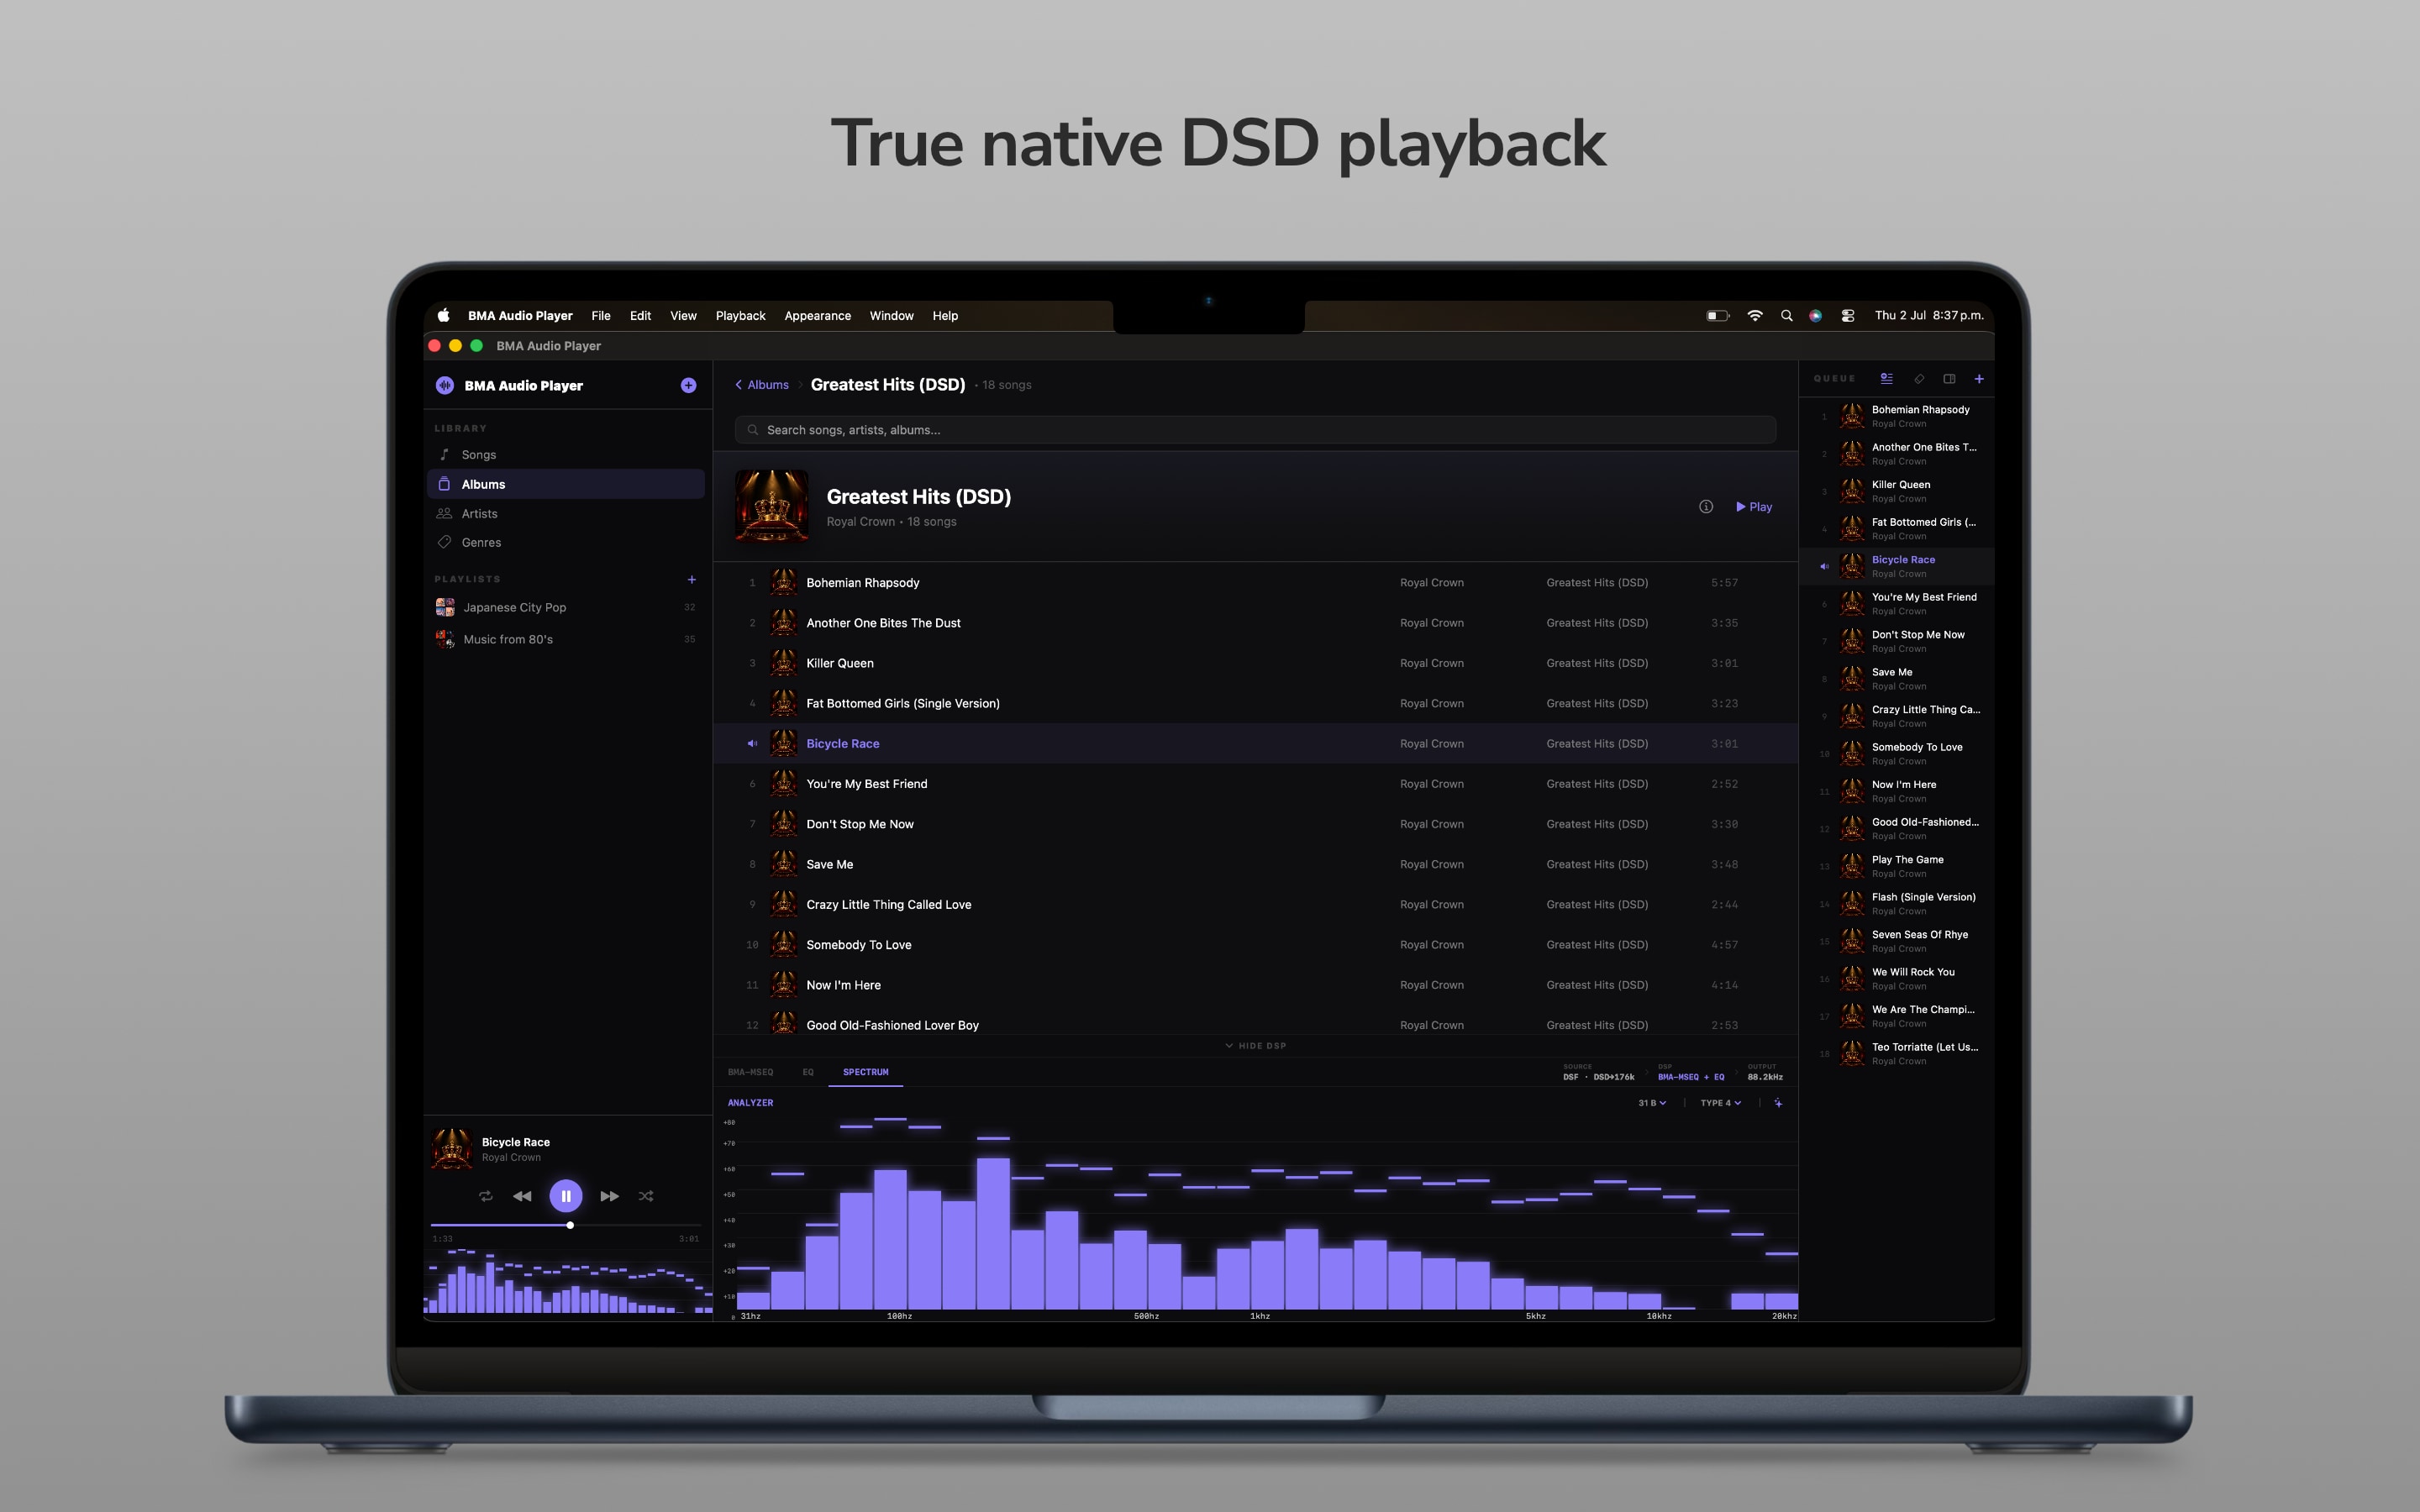This screenshot has width=2420, height=1512.
Task: Open Siri from the menu bar
Action: pyautogui.click(x=1815, y=316)
